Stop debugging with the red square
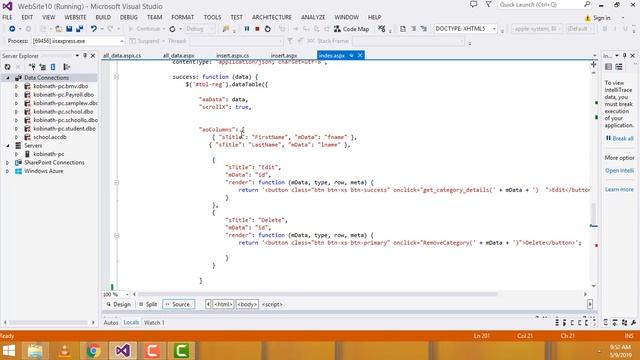 (x=257, y=29)
